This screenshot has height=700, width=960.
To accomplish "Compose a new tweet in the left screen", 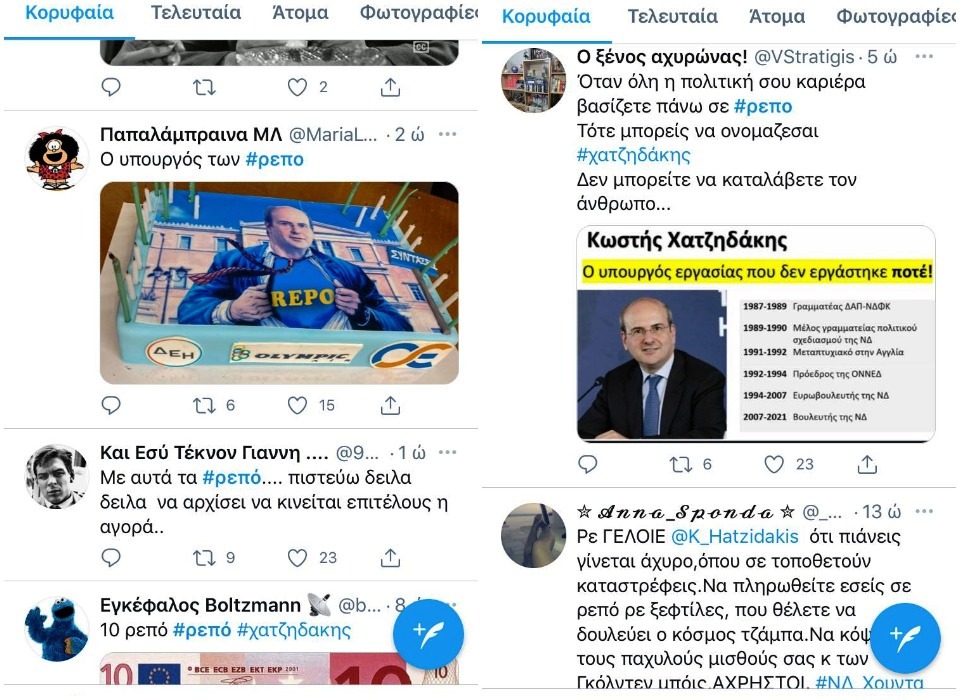I will (x=428, y=634).
